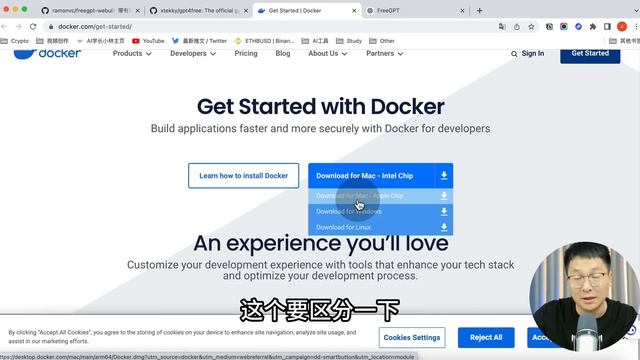Click the Linux download arrow icon

[x=444, y=227]
